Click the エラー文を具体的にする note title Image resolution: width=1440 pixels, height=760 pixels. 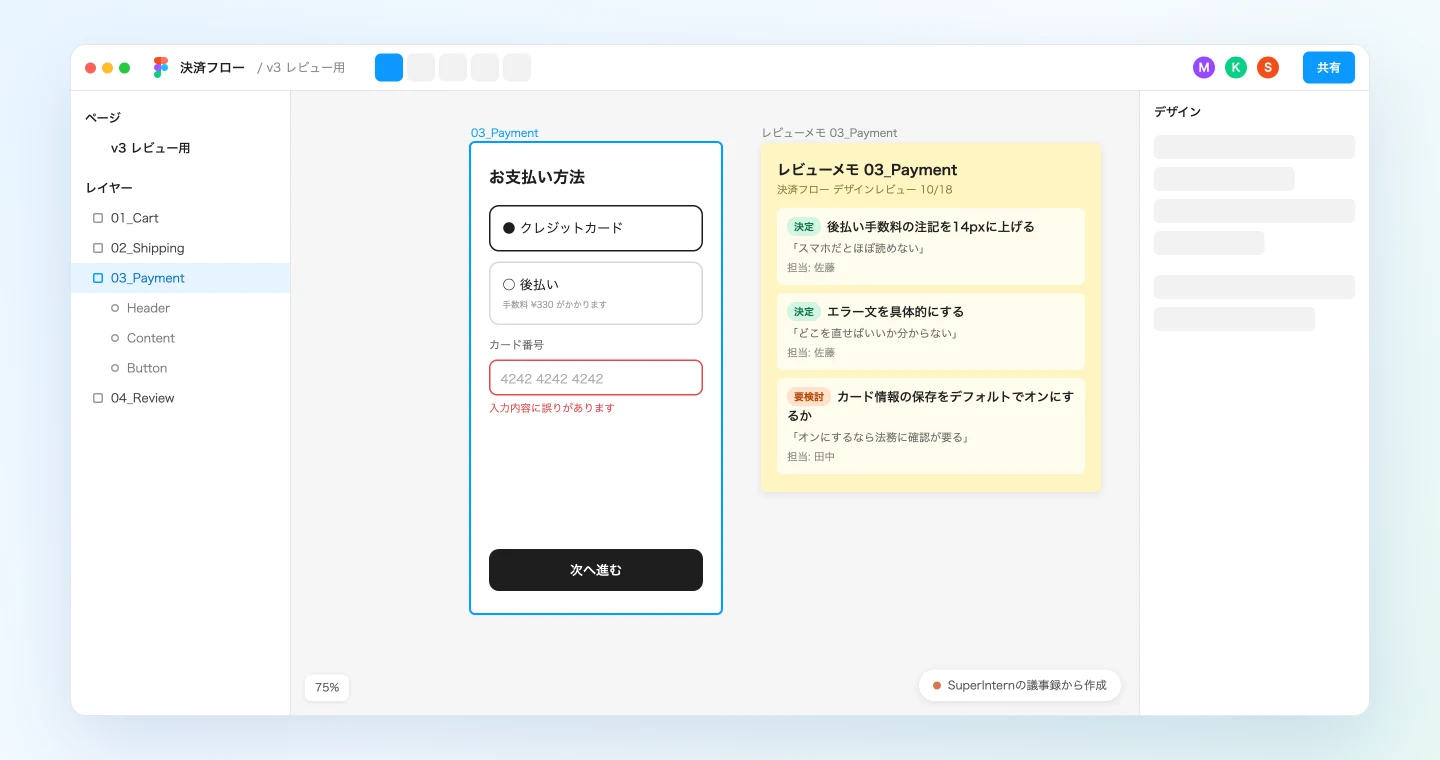[896, 312]
